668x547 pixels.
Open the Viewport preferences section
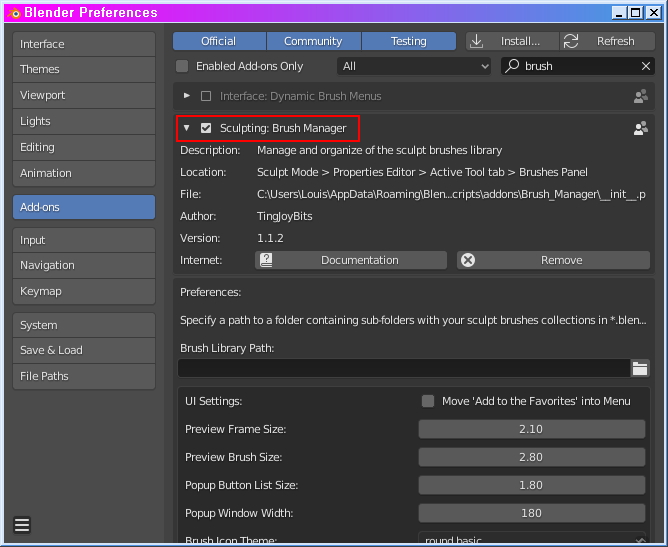pyautogui.click(x=84, y=95)
